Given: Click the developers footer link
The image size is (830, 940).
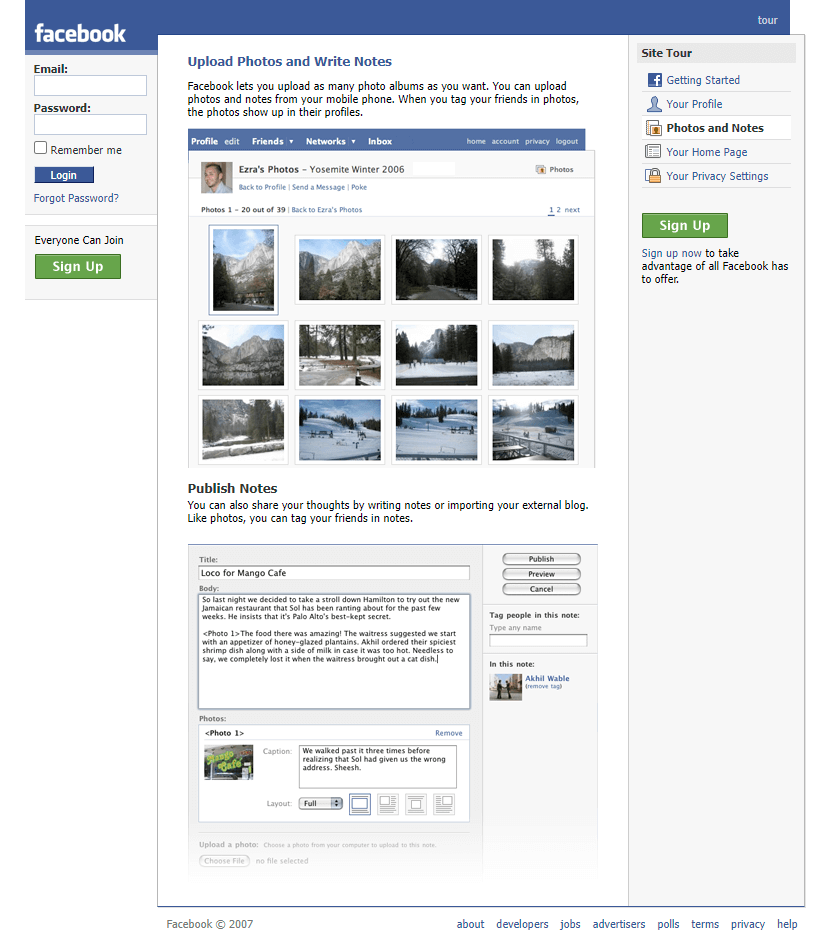Looking at the screenshot, I should pos(522,924).
